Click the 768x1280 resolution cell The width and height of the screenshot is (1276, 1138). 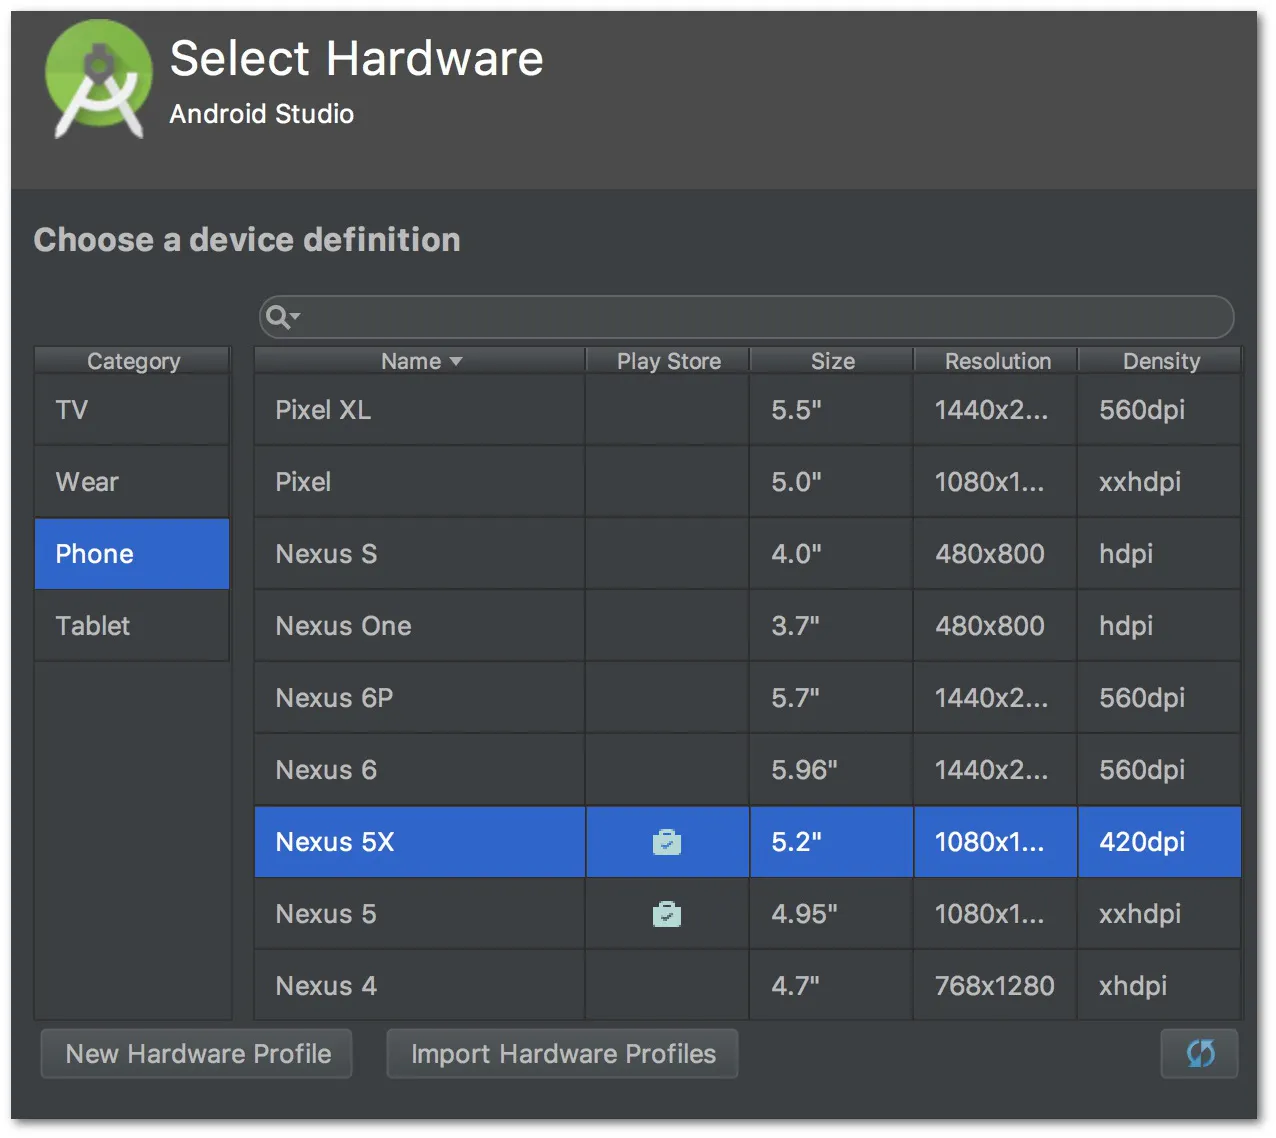[995, 986]
